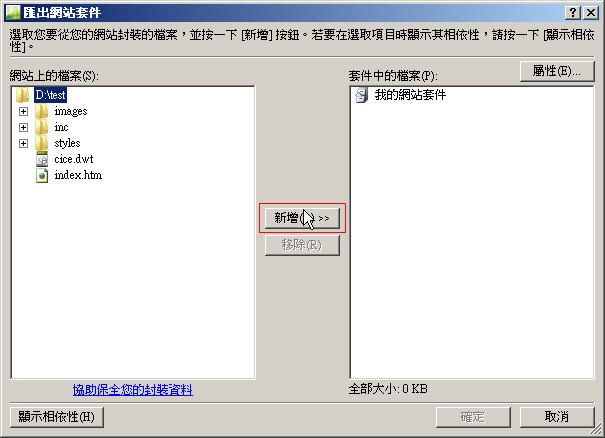Click the D:\test root folder icon
Viewport: 605px width, 438px height.
[x=23, y=95]
